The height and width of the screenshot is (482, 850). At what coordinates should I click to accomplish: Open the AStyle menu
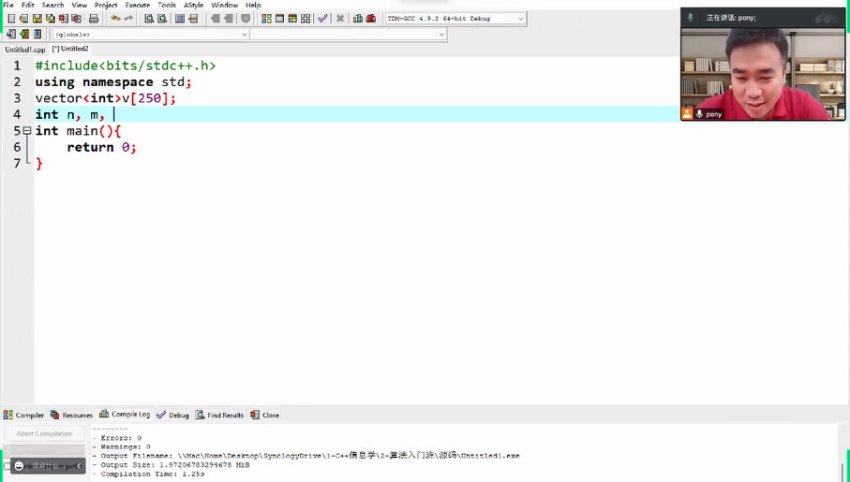[193, 5]
